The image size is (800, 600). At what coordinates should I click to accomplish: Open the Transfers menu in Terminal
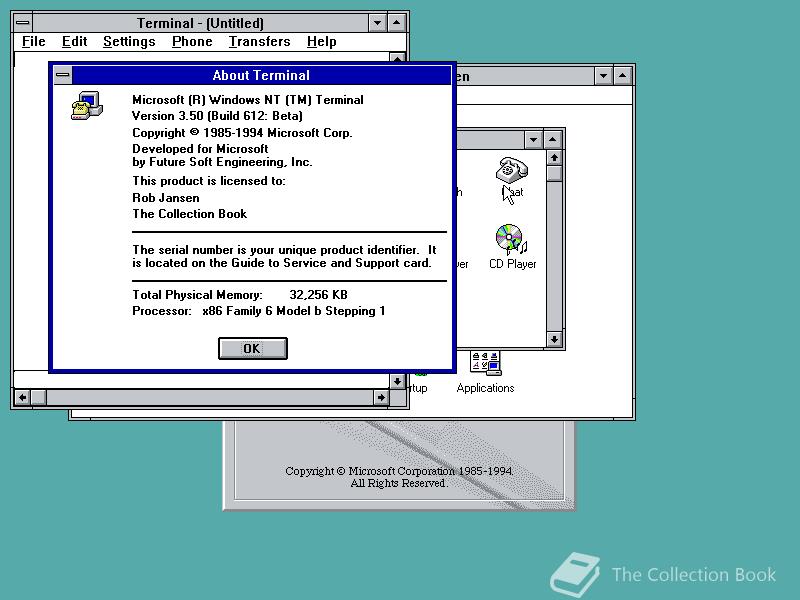[x=259, y=41]
